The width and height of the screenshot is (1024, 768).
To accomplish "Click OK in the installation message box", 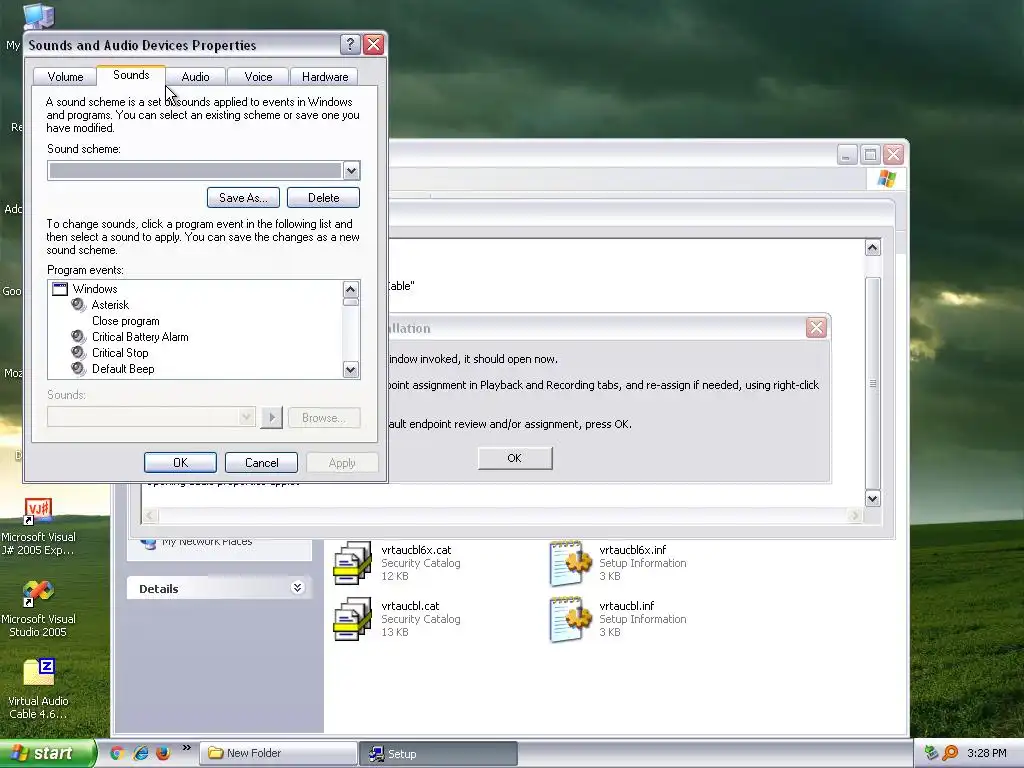I will pos(515,458).
